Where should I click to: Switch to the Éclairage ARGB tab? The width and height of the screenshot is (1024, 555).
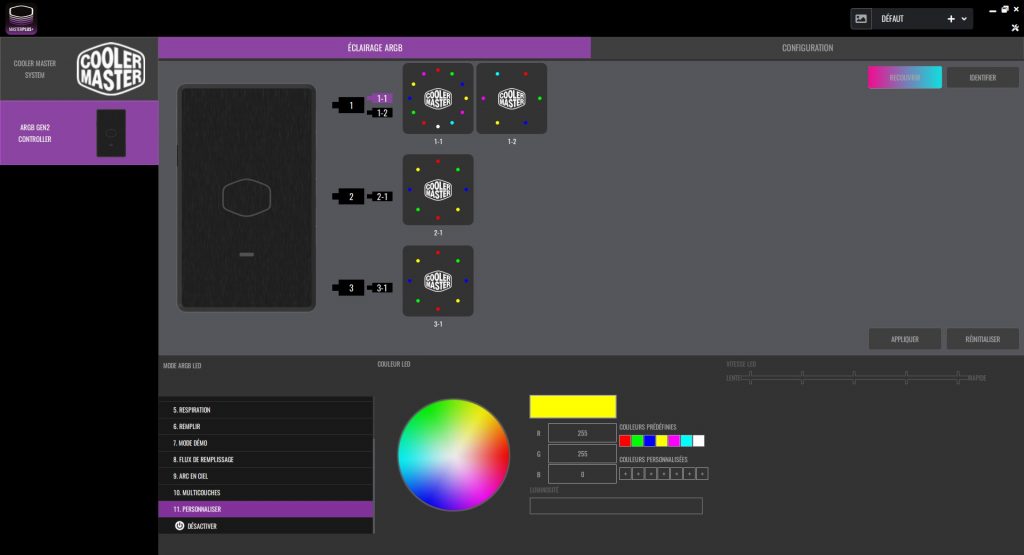point(374,48)
